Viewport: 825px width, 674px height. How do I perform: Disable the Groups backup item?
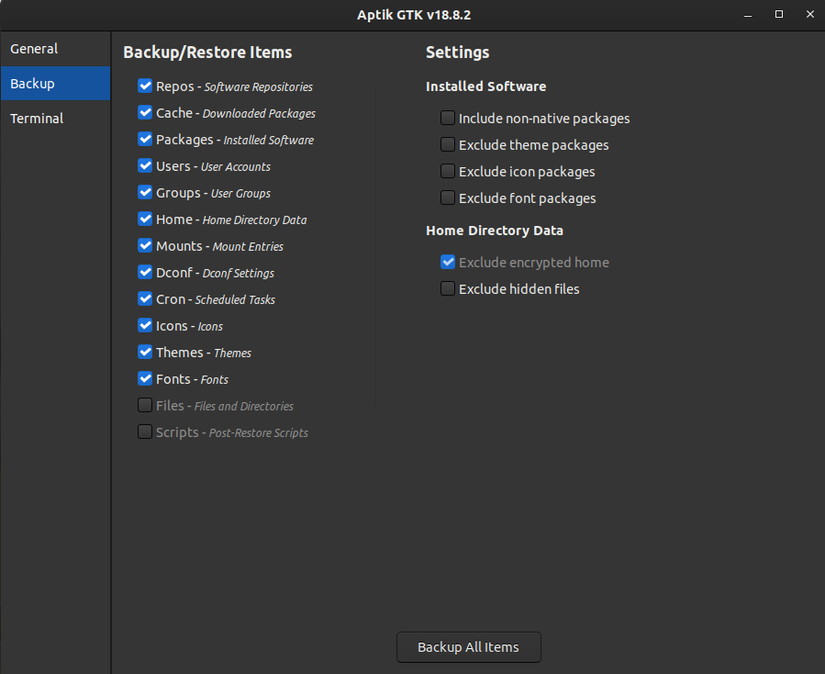145,193
